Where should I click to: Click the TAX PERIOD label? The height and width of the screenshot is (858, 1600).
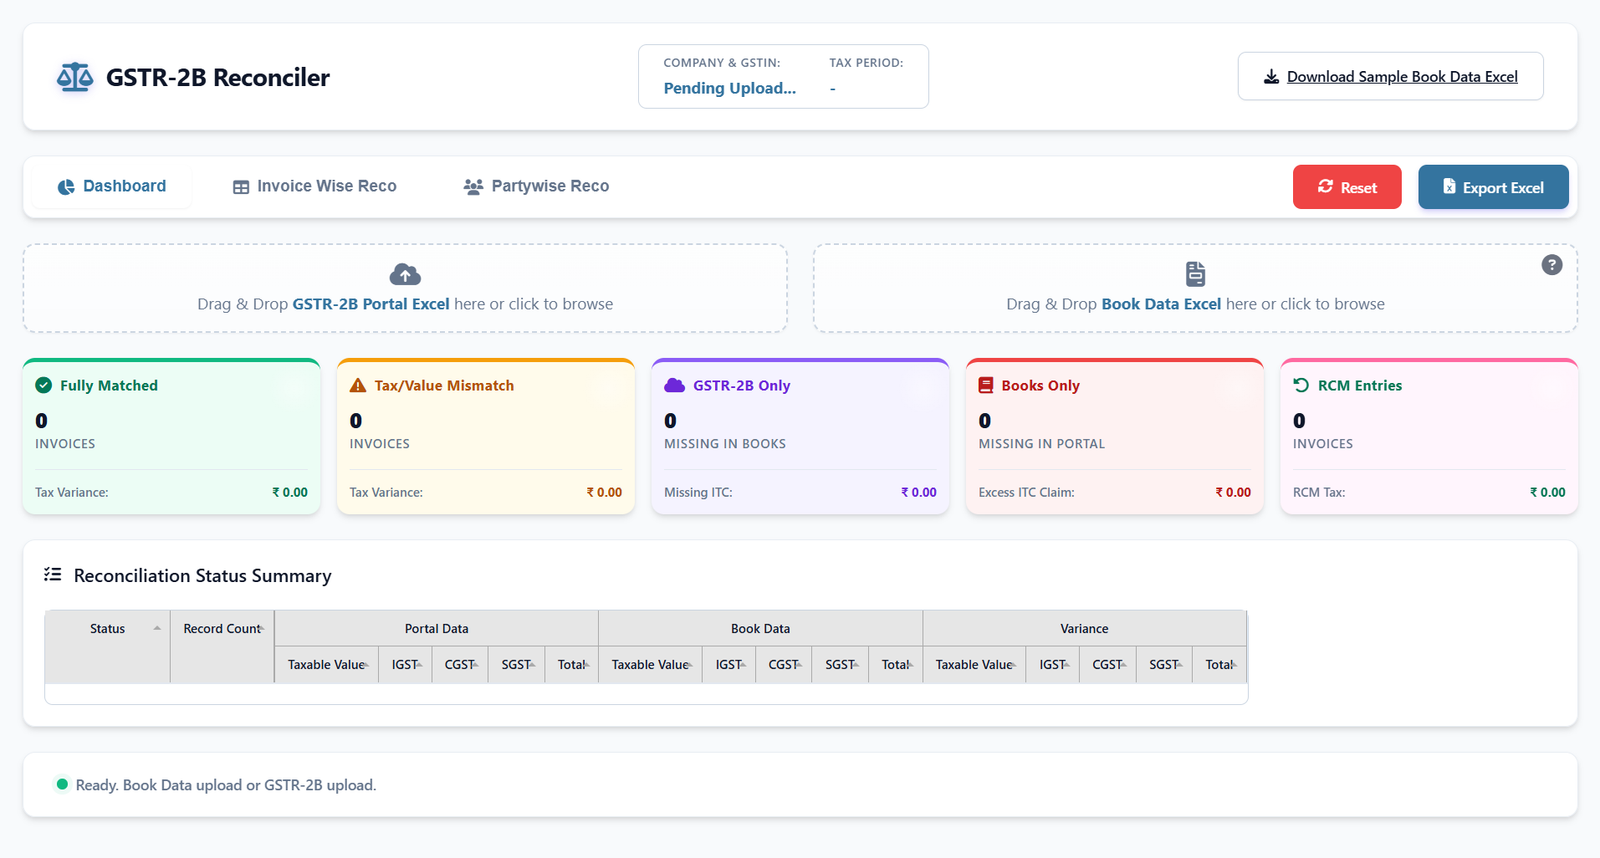pyautogui.click(x=866, y=63)
